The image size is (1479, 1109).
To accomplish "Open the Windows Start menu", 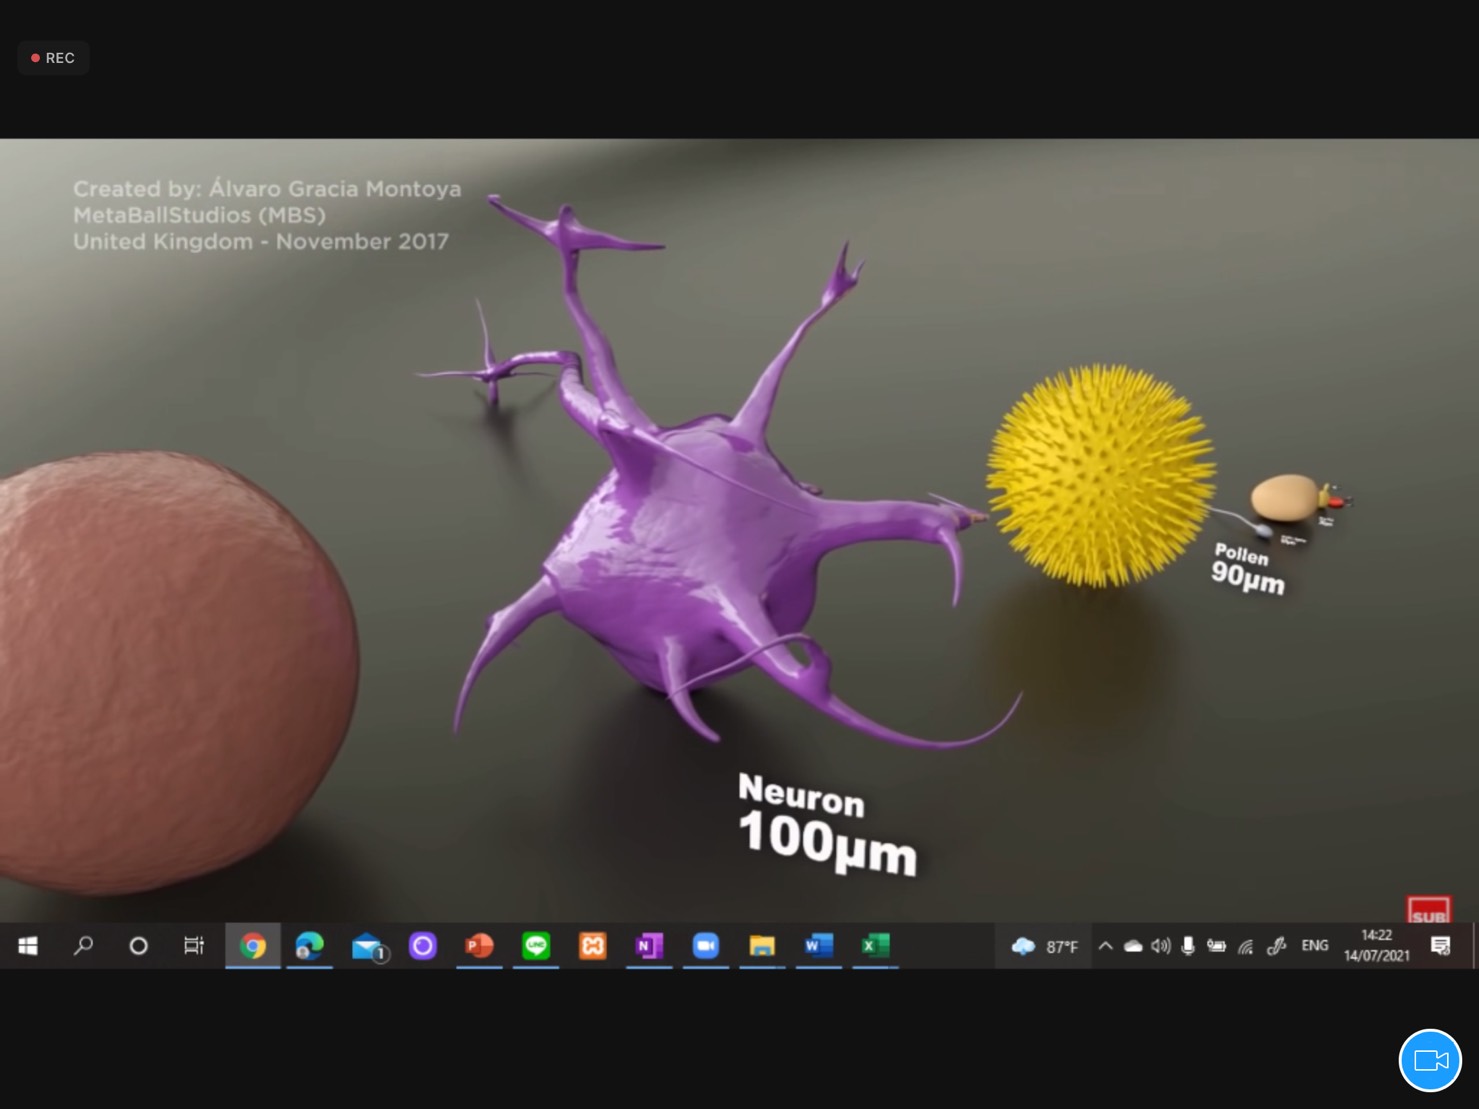I will pos(28,945).
